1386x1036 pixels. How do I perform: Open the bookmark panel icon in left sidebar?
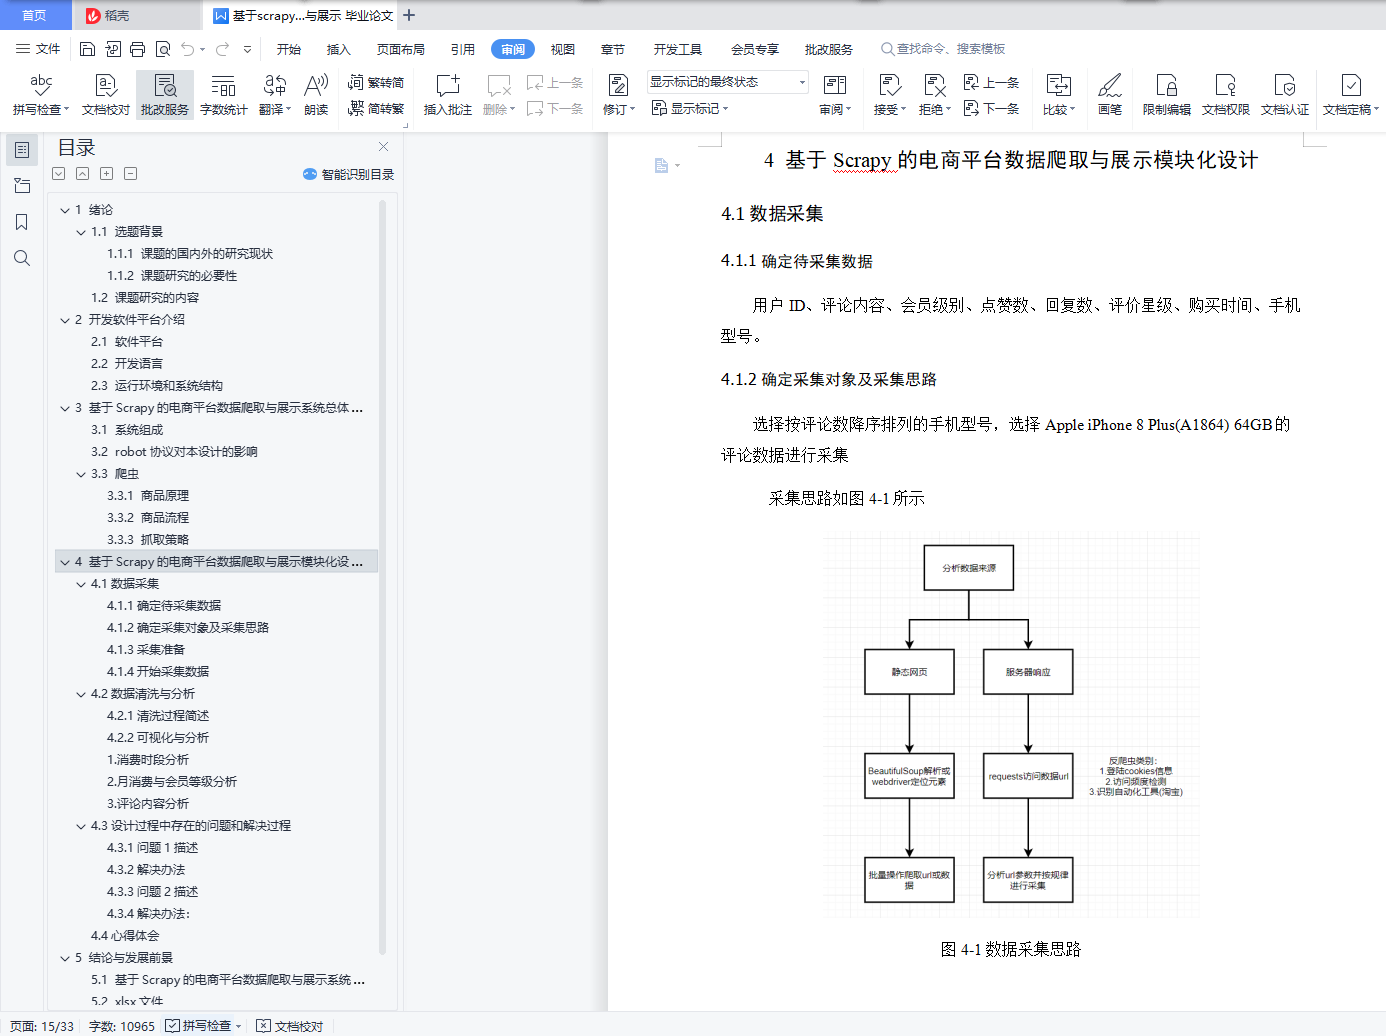[22, 222]
